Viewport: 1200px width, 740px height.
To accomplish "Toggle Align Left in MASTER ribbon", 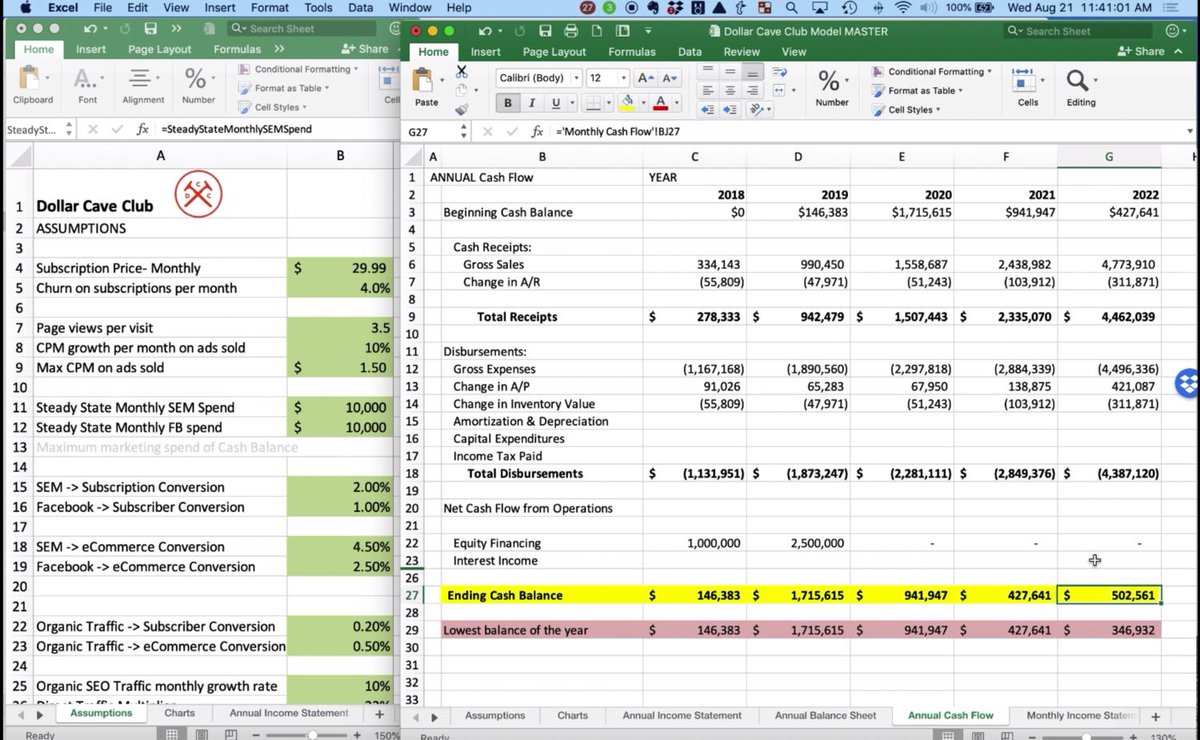I will click(x=707, y=90).
